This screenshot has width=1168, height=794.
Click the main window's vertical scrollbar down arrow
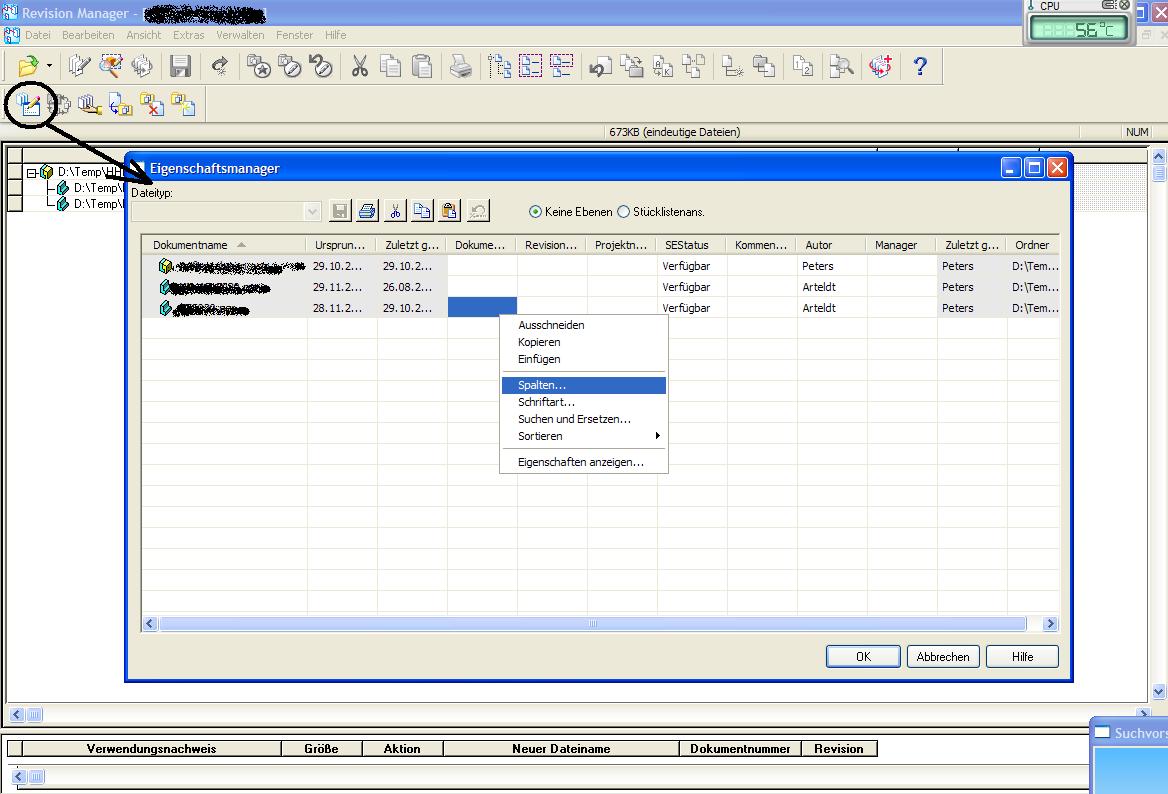1159,691
